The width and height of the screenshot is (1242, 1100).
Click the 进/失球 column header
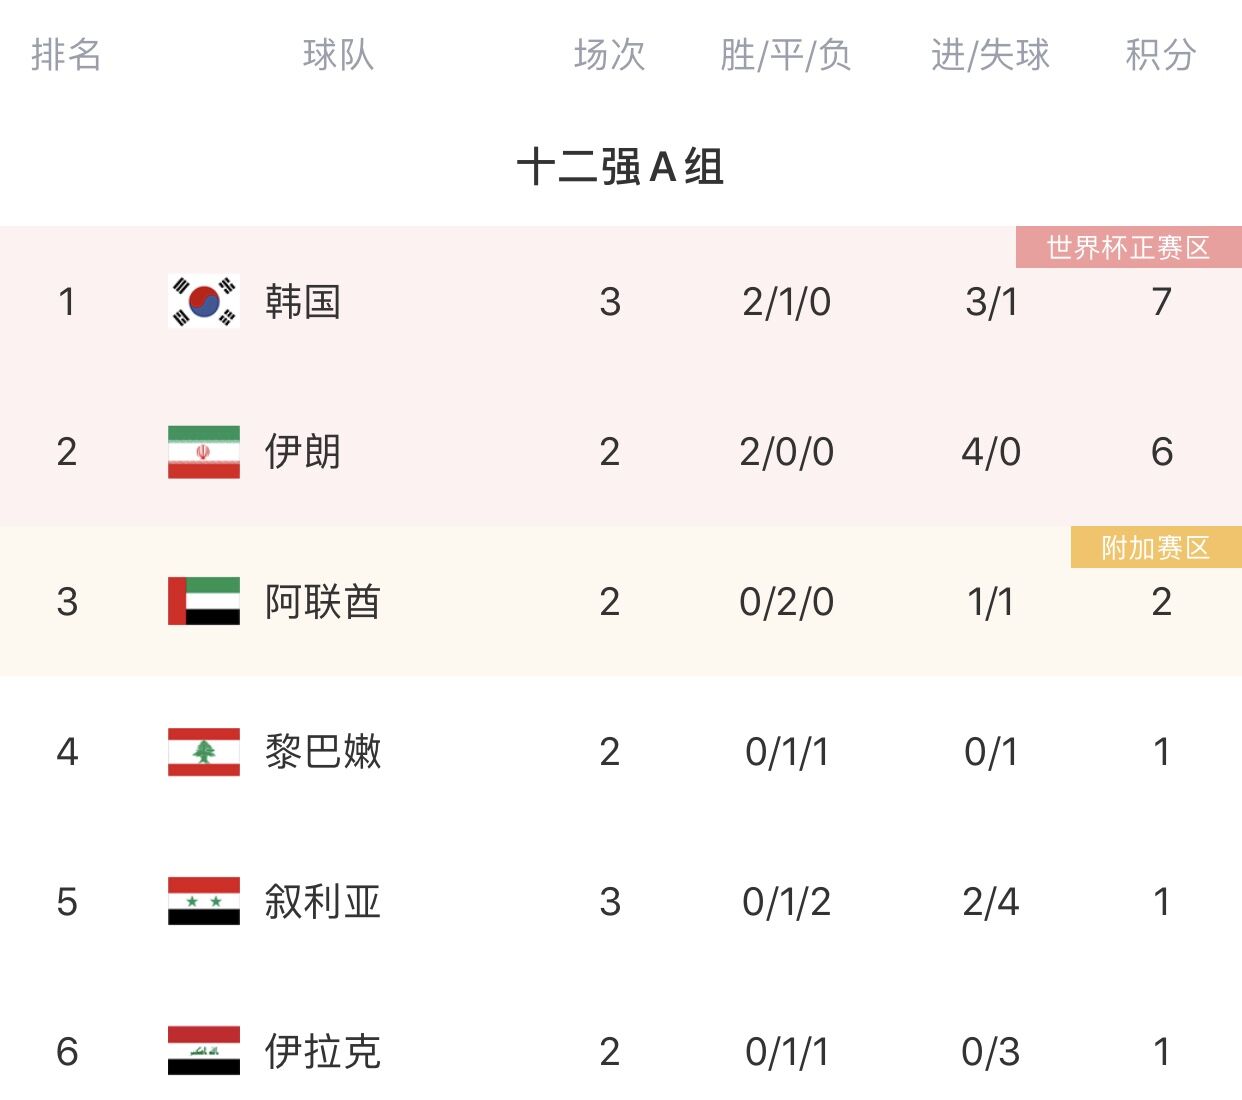click(x=990, y=55)
